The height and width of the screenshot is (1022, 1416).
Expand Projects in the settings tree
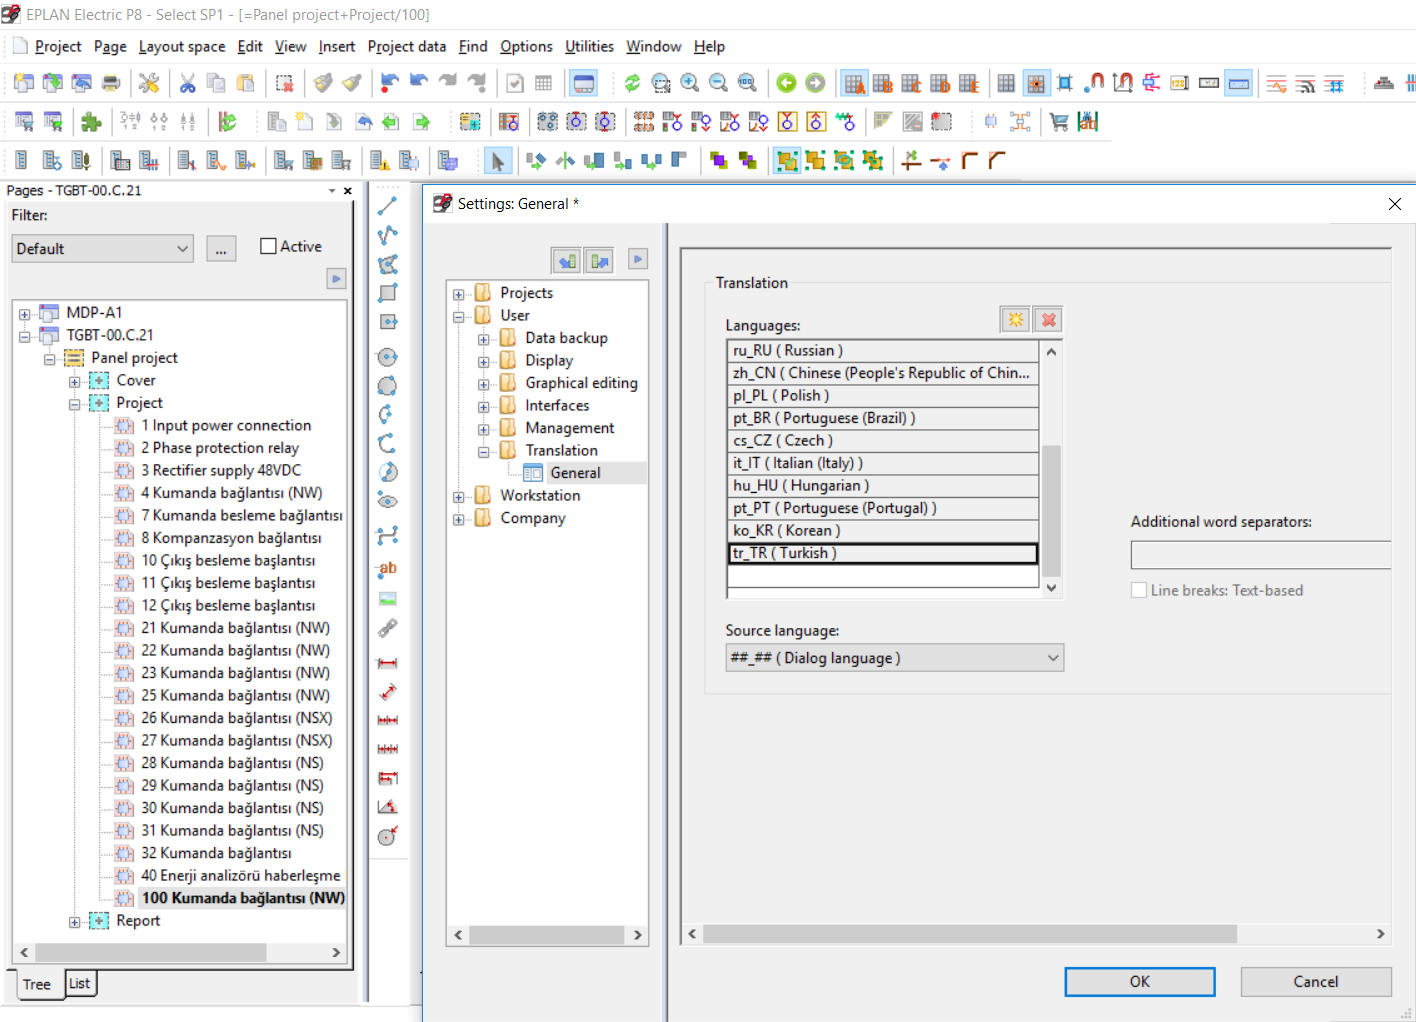tap(459, 294)
